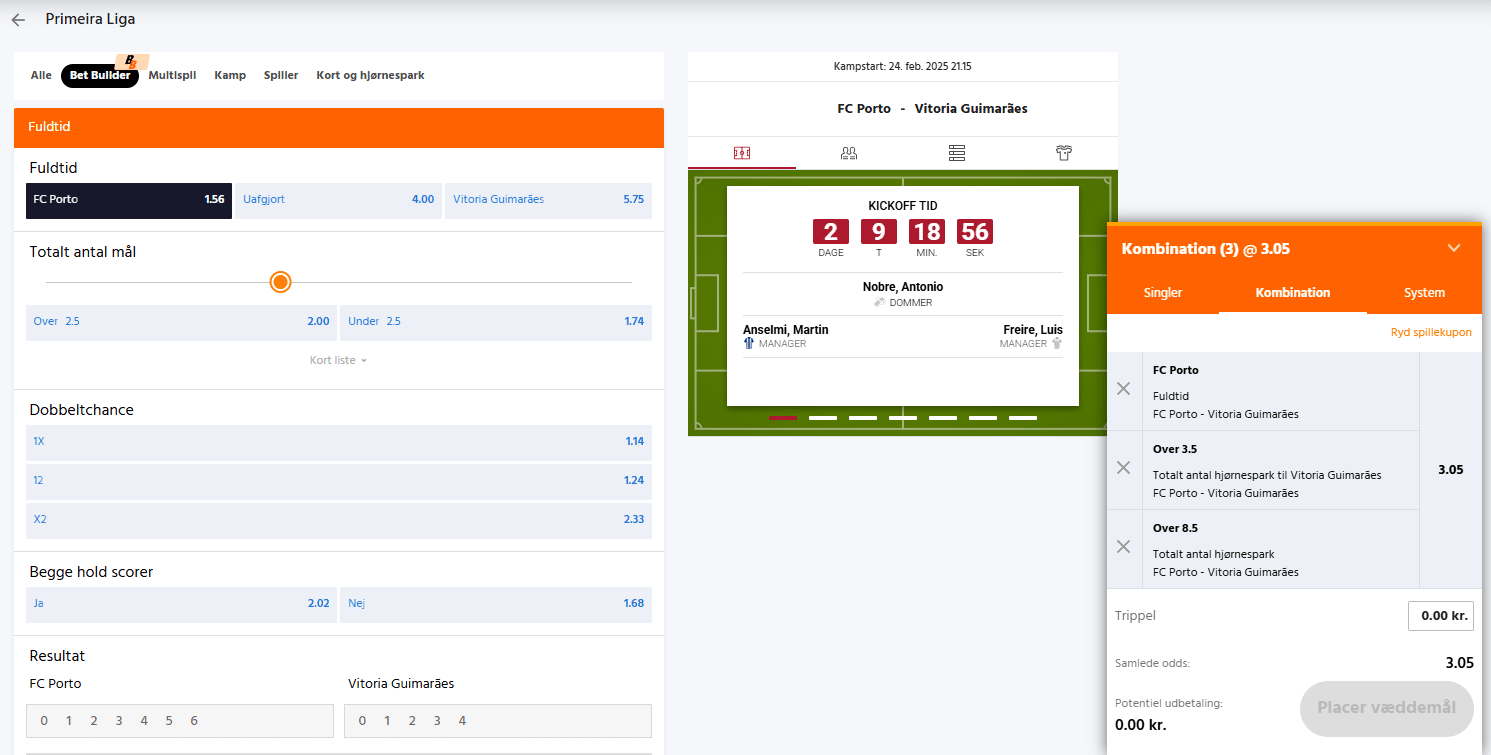Viewport: 1491px width, 755px height.
Task: Choose Begge hold scorer Nej 1.68
Action: [x=496, y=604]
